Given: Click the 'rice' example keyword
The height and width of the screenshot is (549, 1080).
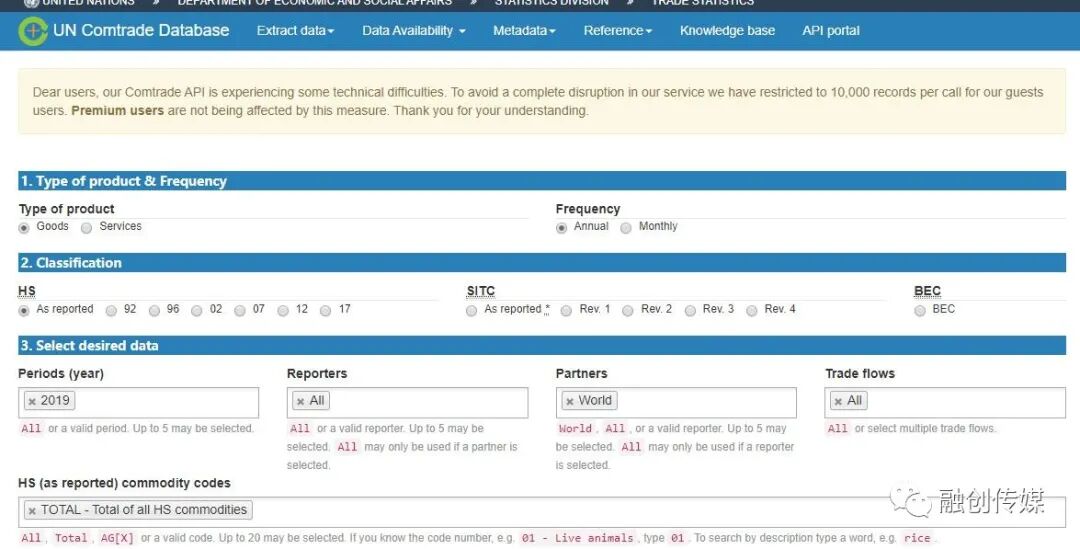Looking at the screenshot, I should (x=917, y=538).
